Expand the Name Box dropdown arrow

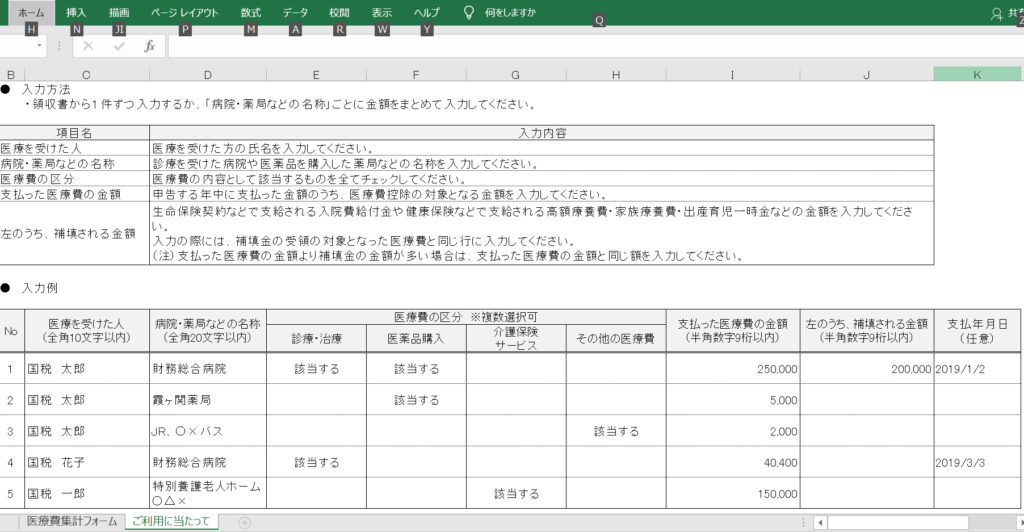[x=40, y=46]
